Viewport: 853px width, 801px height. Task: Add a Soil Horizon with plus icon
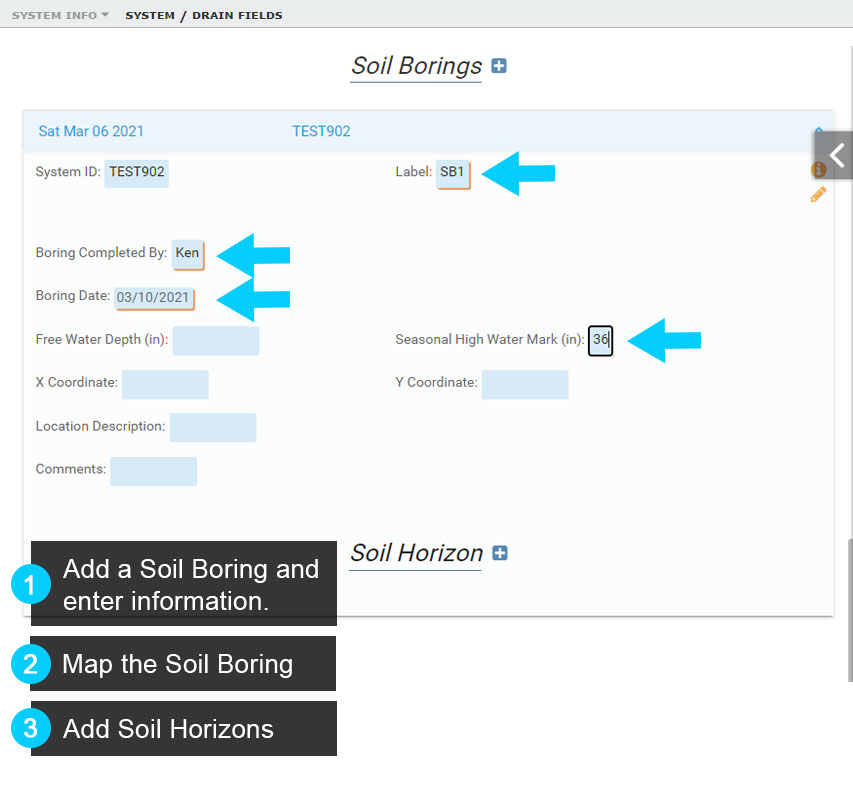coord(500,553)
